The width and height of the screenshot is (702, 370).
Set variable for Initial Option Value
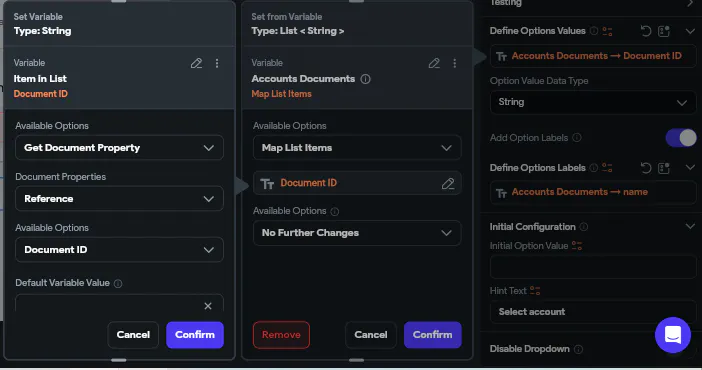point(577,245)
